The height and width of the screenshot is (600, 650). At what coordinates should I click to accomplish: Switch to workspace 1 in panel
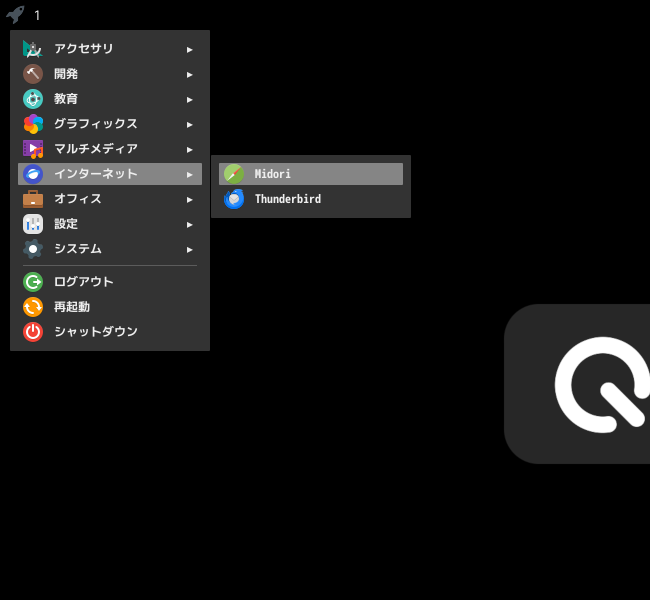point(37,15)
